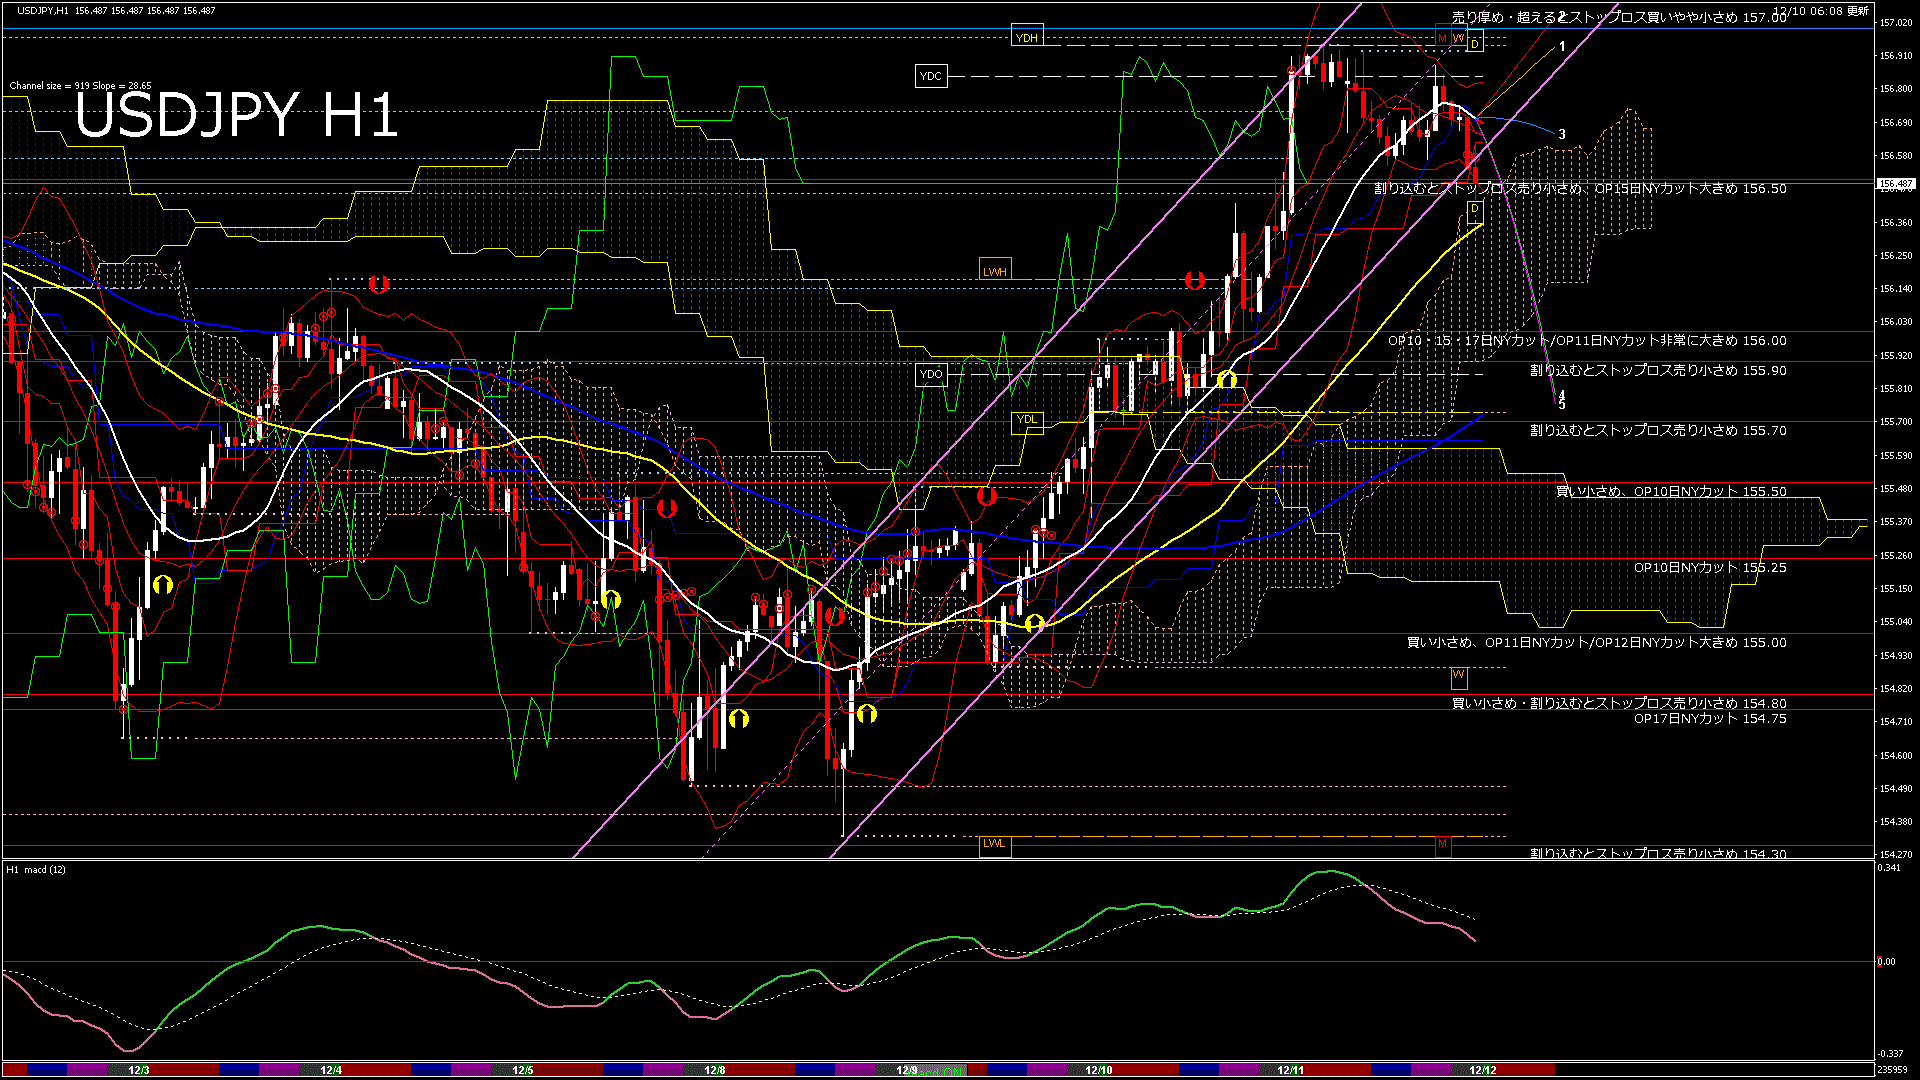
Task: Click the current price 156.487 marker on the price axis
Action: coord(1895,184)
